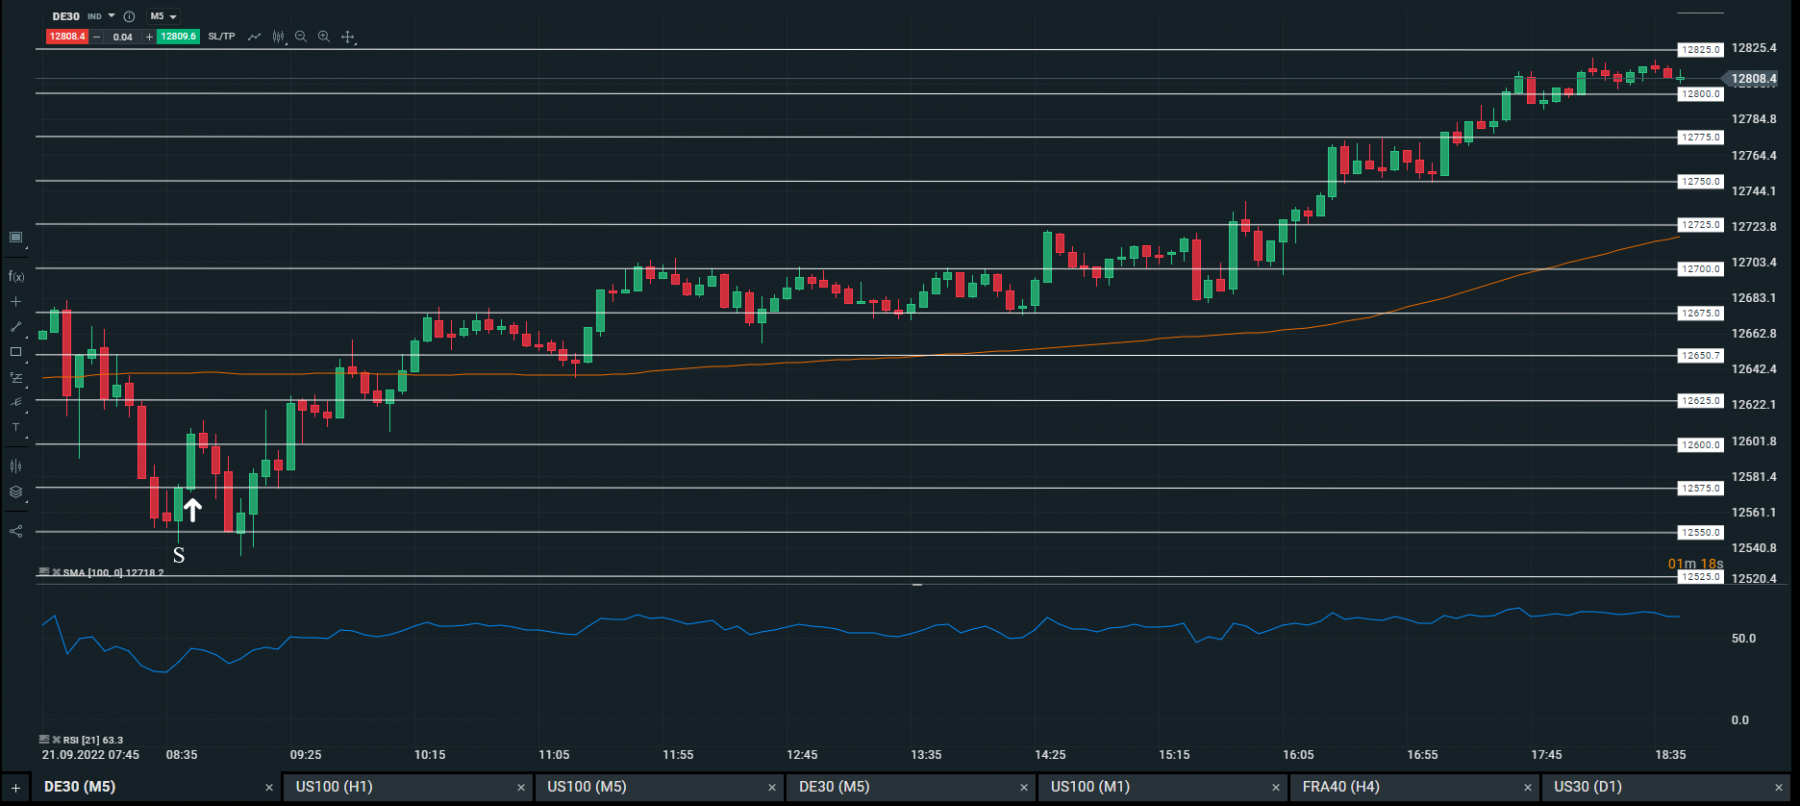Remove the RSI [21] indicator

[x=57, y=740]
